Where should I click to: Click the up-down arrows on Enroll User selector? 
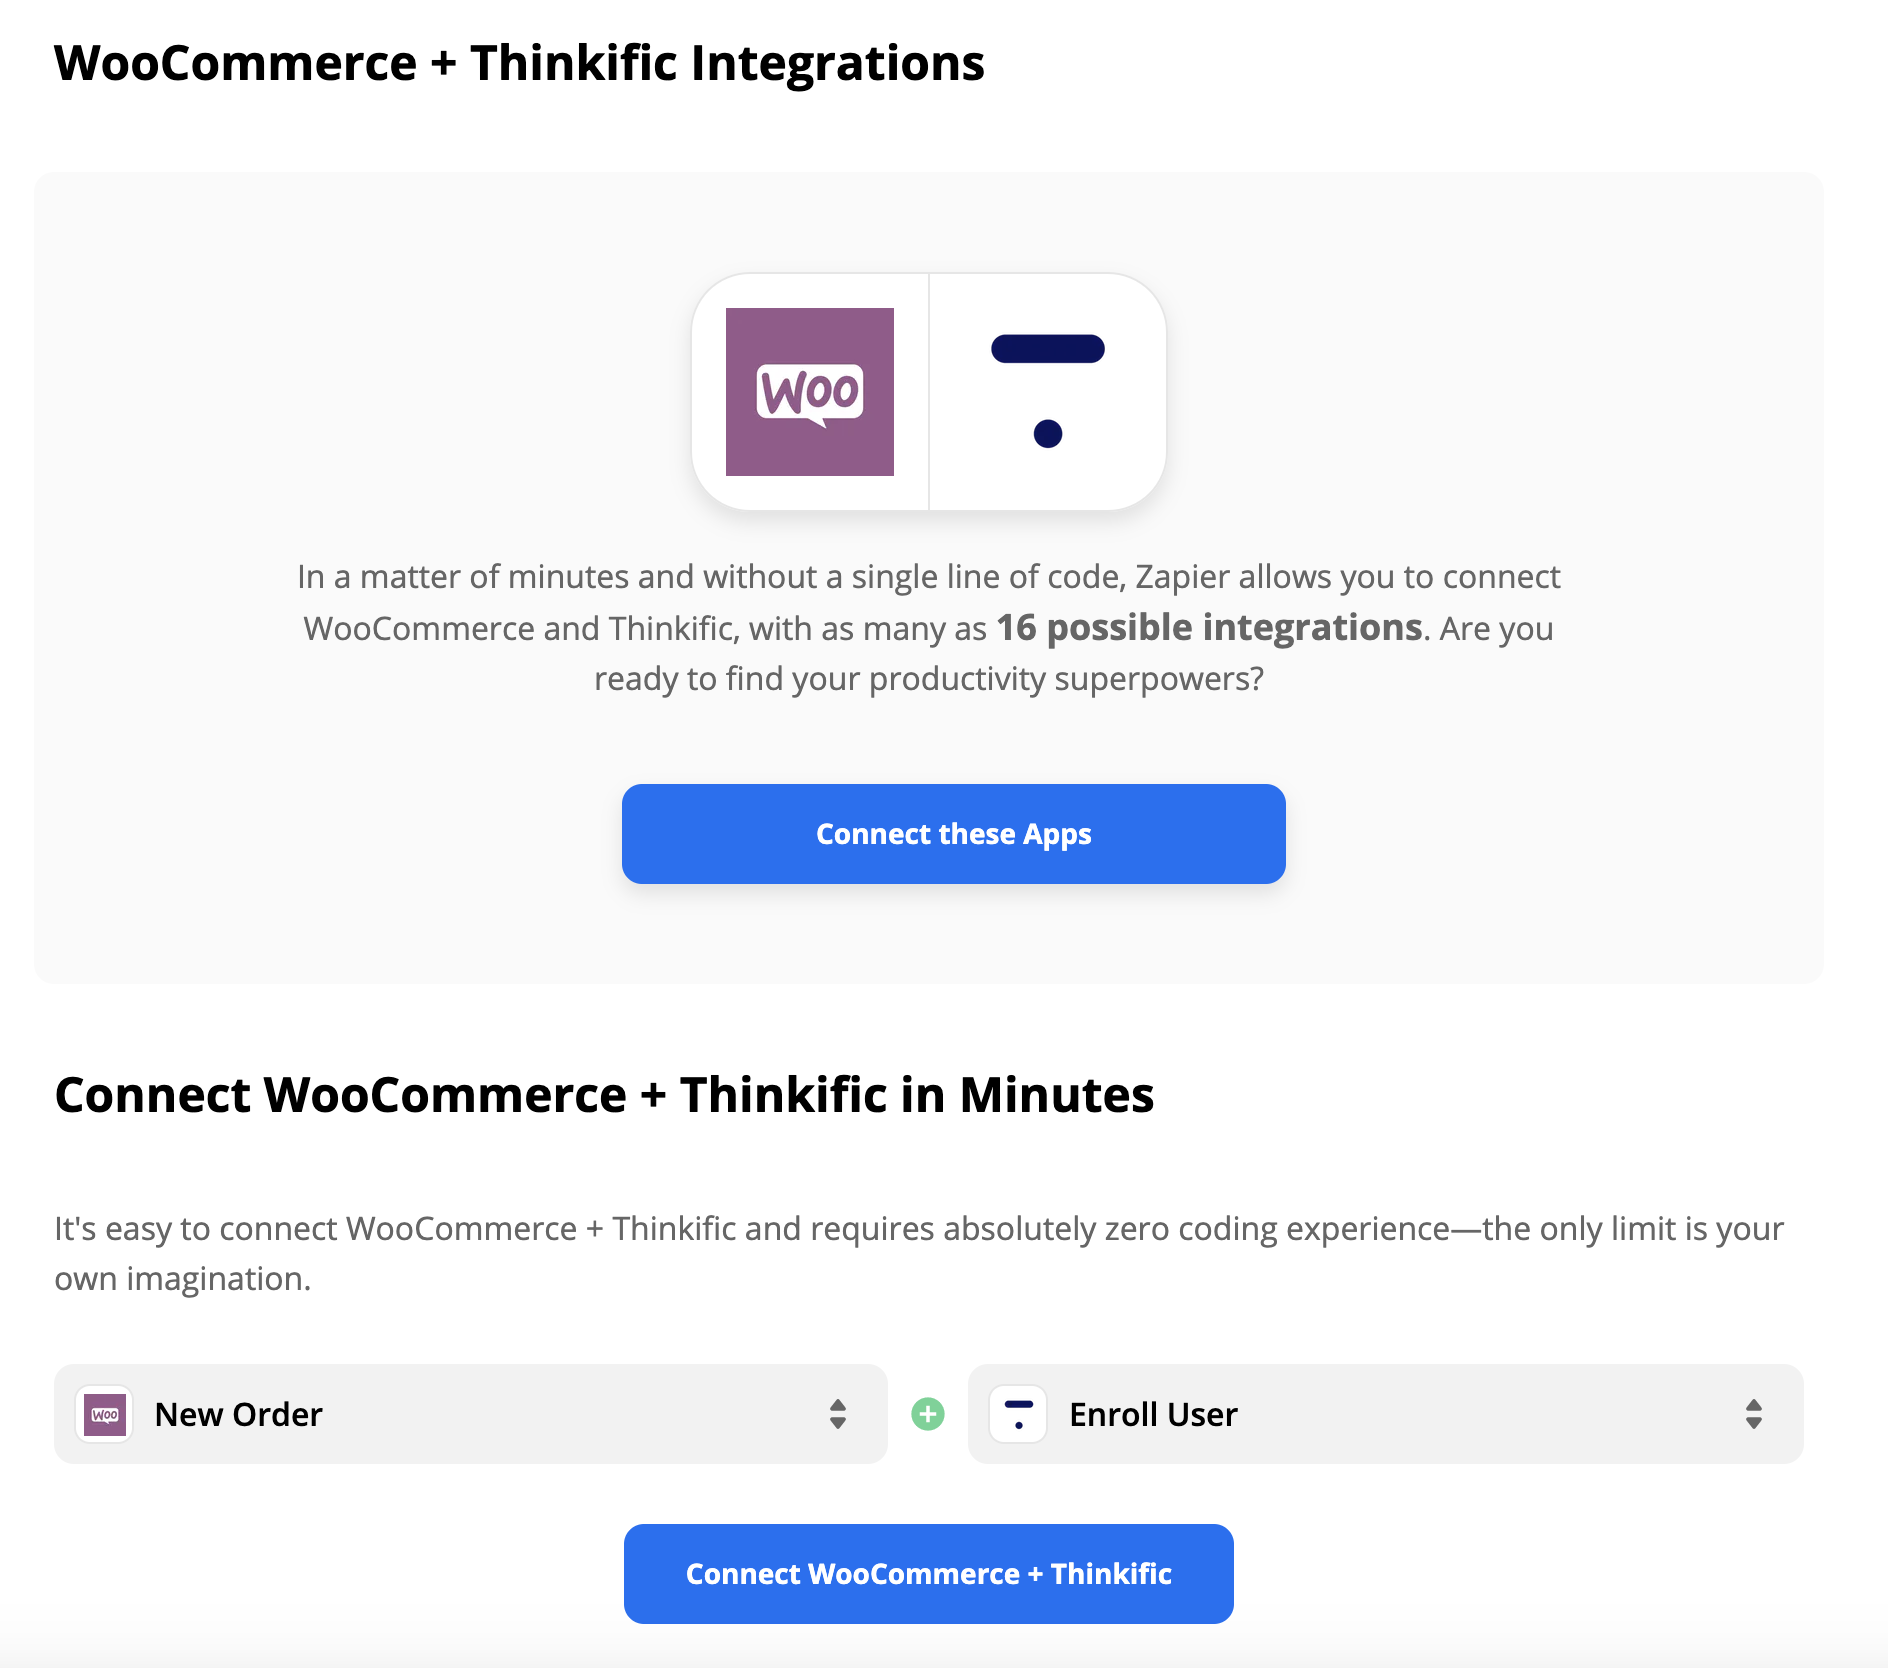tap(1752, 1414)
